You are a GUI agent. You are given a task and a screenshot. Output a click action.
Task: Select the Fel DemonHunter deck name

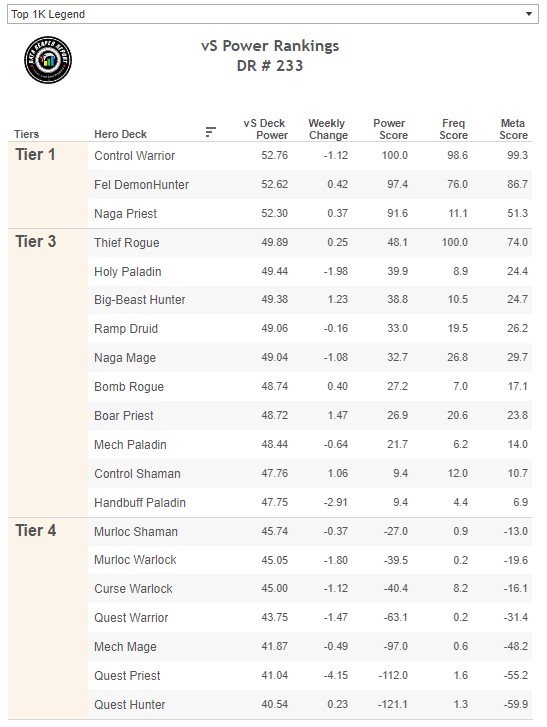141,185
